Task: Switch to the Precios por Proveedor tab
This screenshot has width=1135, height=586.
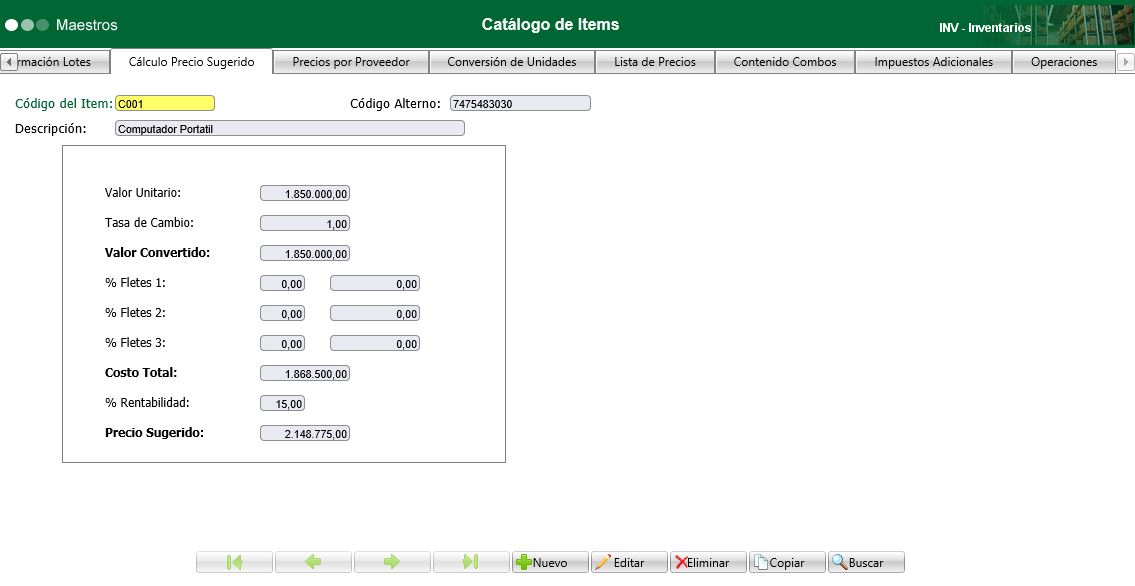Action: (x=350, y=61)
